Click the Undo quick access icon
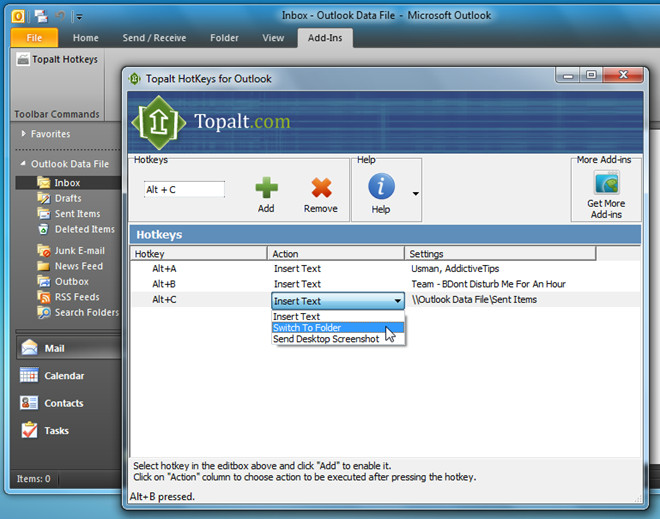The height and width of the screenshot is (519, 660). (61, 16)
